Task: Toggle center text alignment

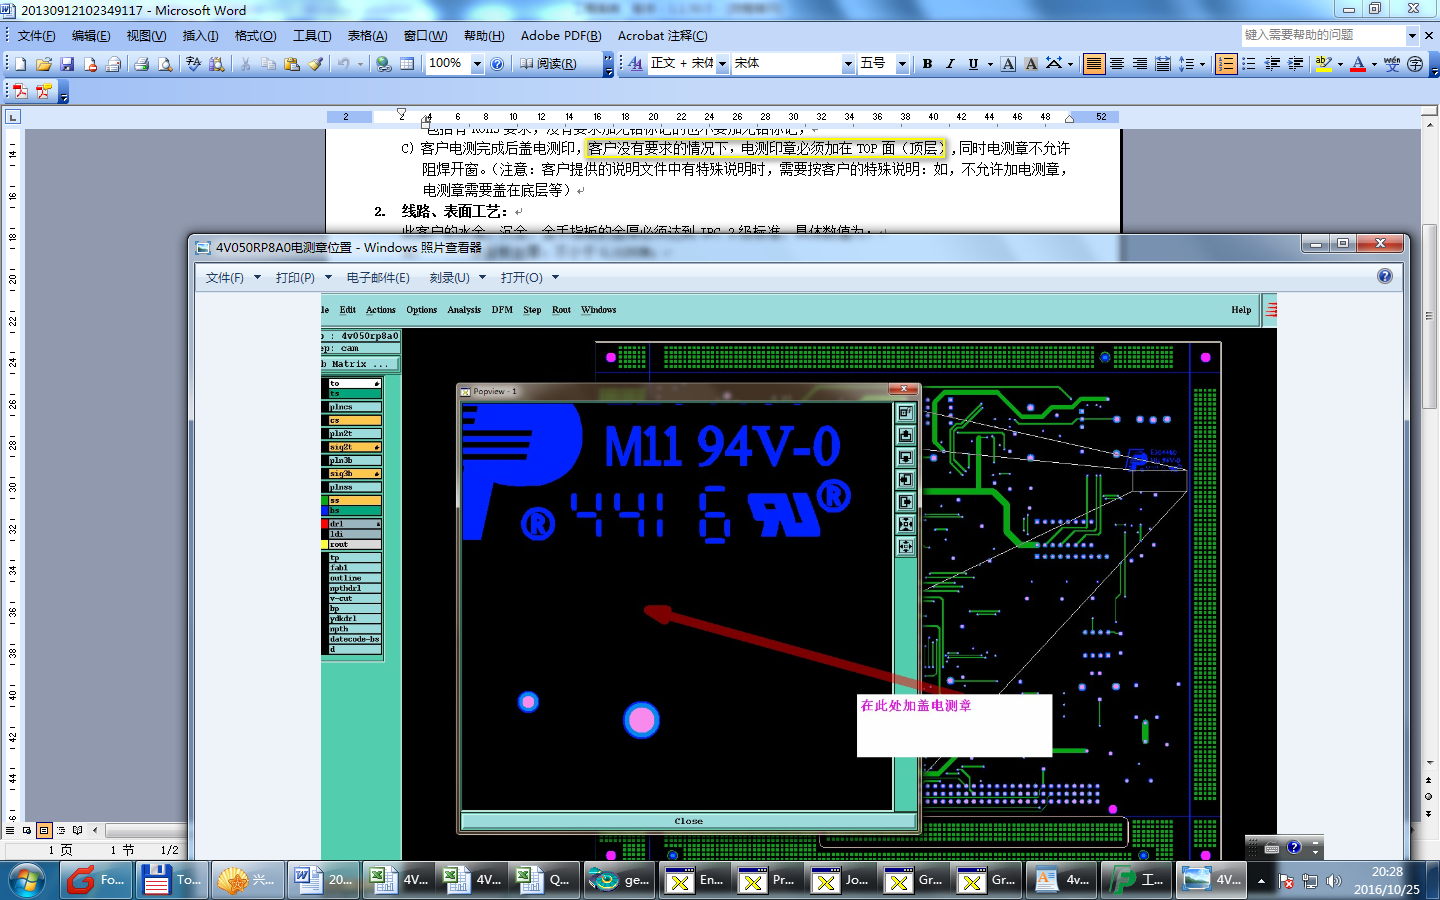Action: tap(1117, 64)
